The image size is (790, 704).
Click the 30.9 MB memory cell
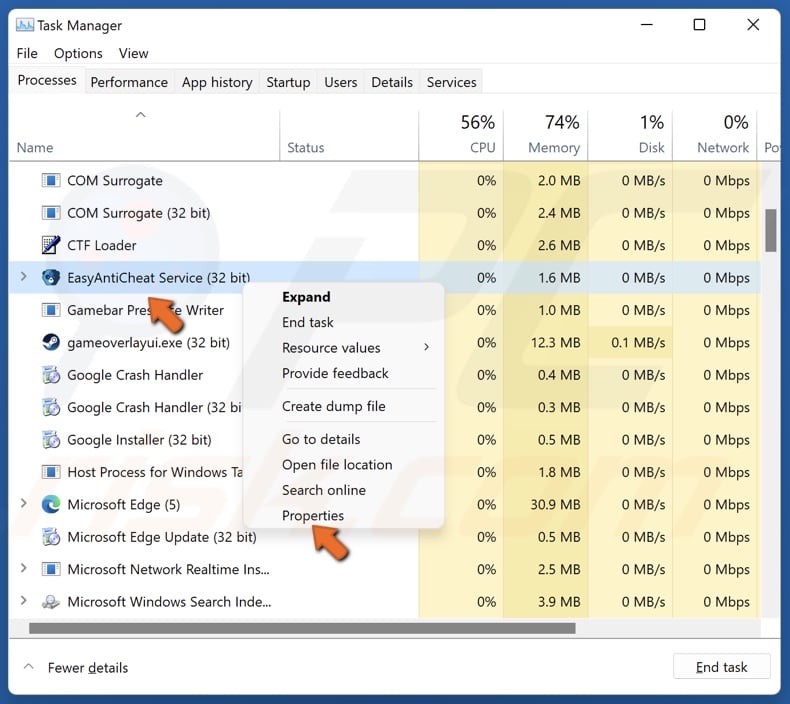[x=546, y=504]
